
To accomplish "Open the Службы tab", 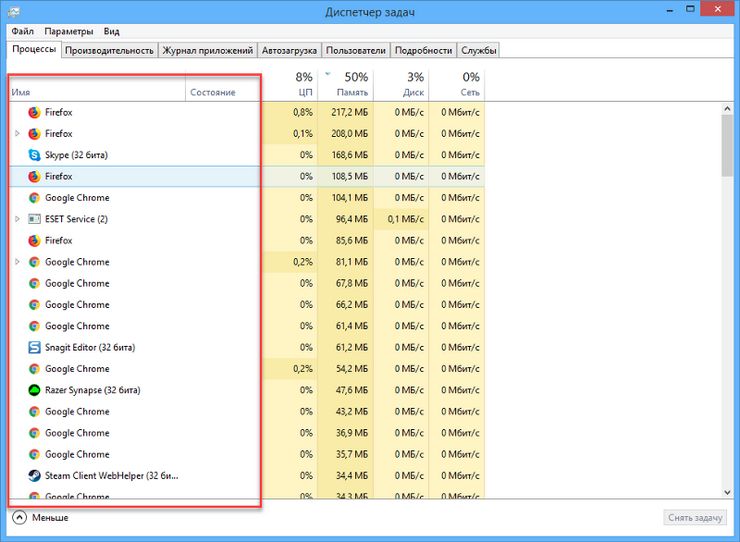I will point(479,51).
